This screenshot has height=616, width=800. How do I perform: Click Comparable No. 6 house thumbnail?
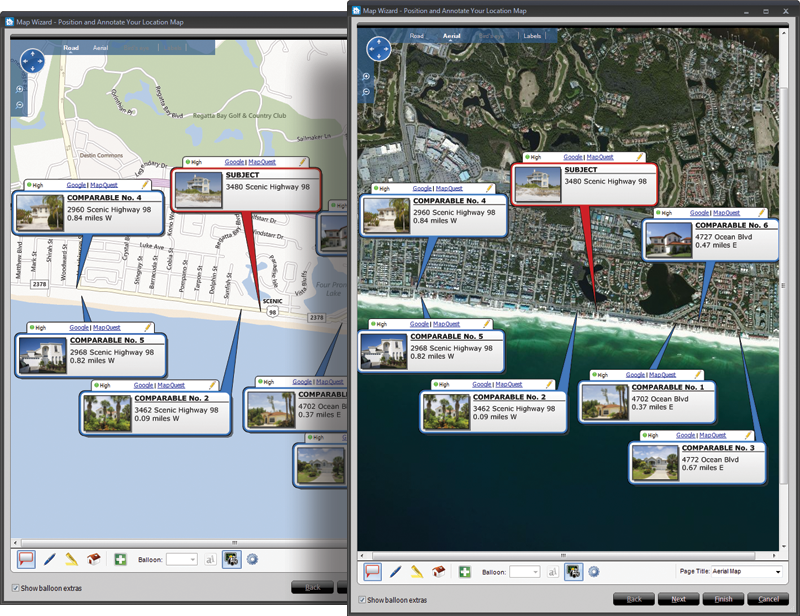pos(669,239)
